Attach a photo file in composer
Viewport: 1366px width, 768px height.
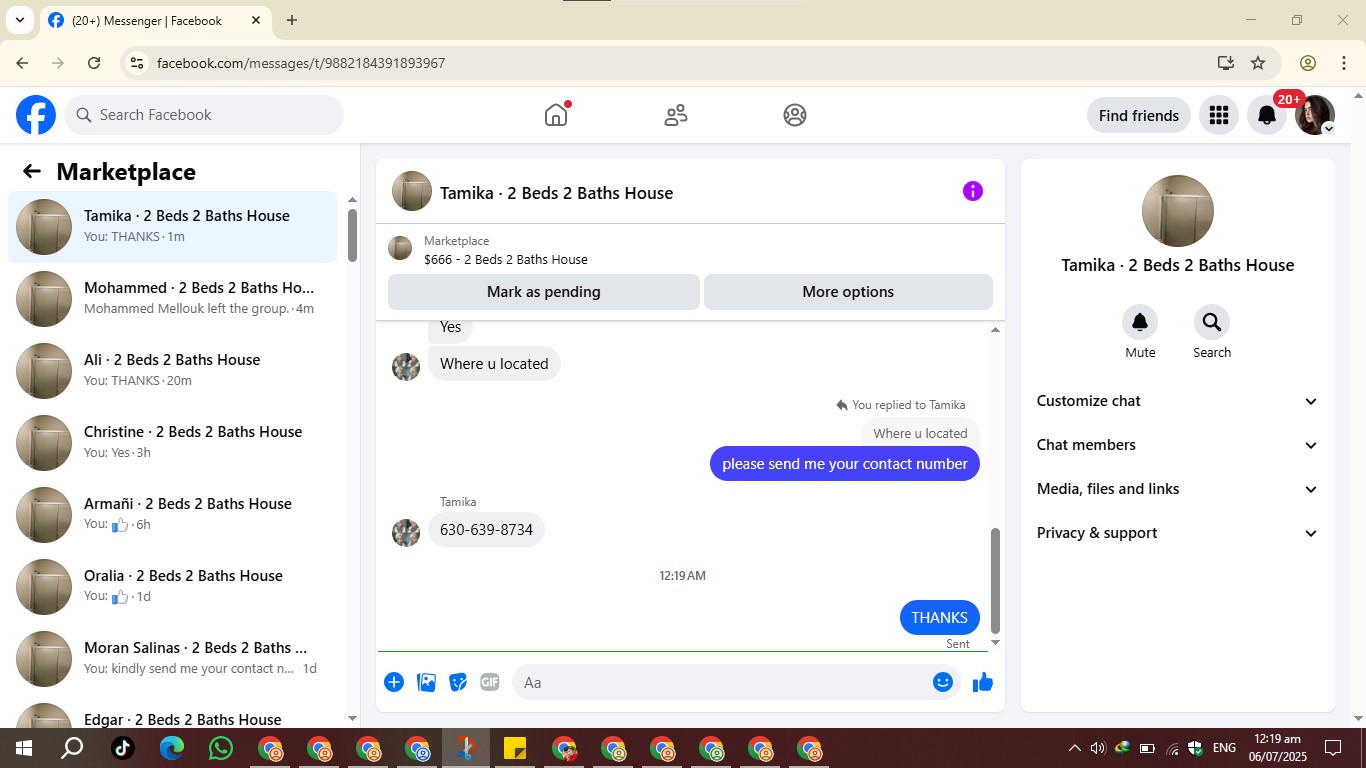426,682
